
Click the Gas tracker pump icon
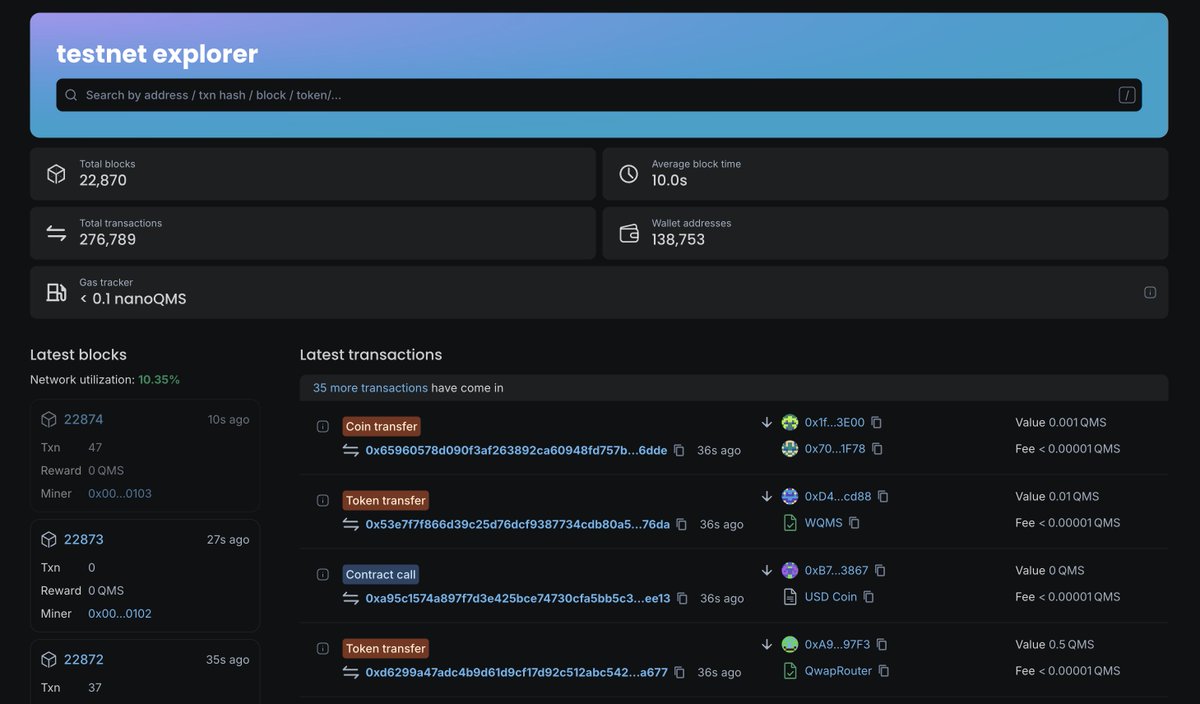56,292
